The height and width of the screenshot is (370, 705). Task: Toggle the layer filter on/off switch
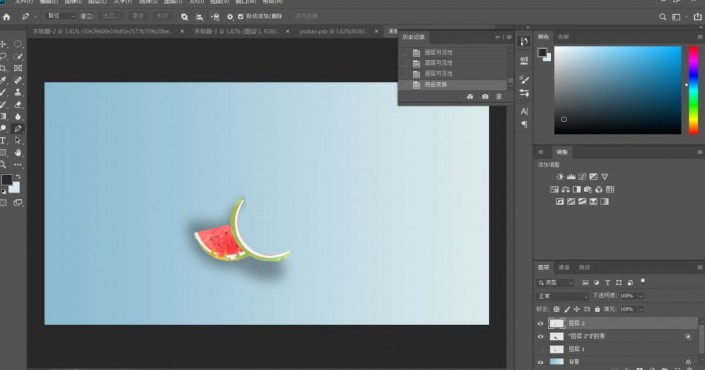643,281
